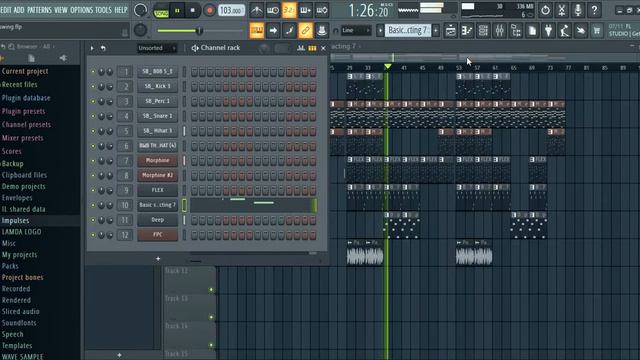Select the SB_Hihat 1 channel button
Screen dimensions: 640x360
pos(158,131)
